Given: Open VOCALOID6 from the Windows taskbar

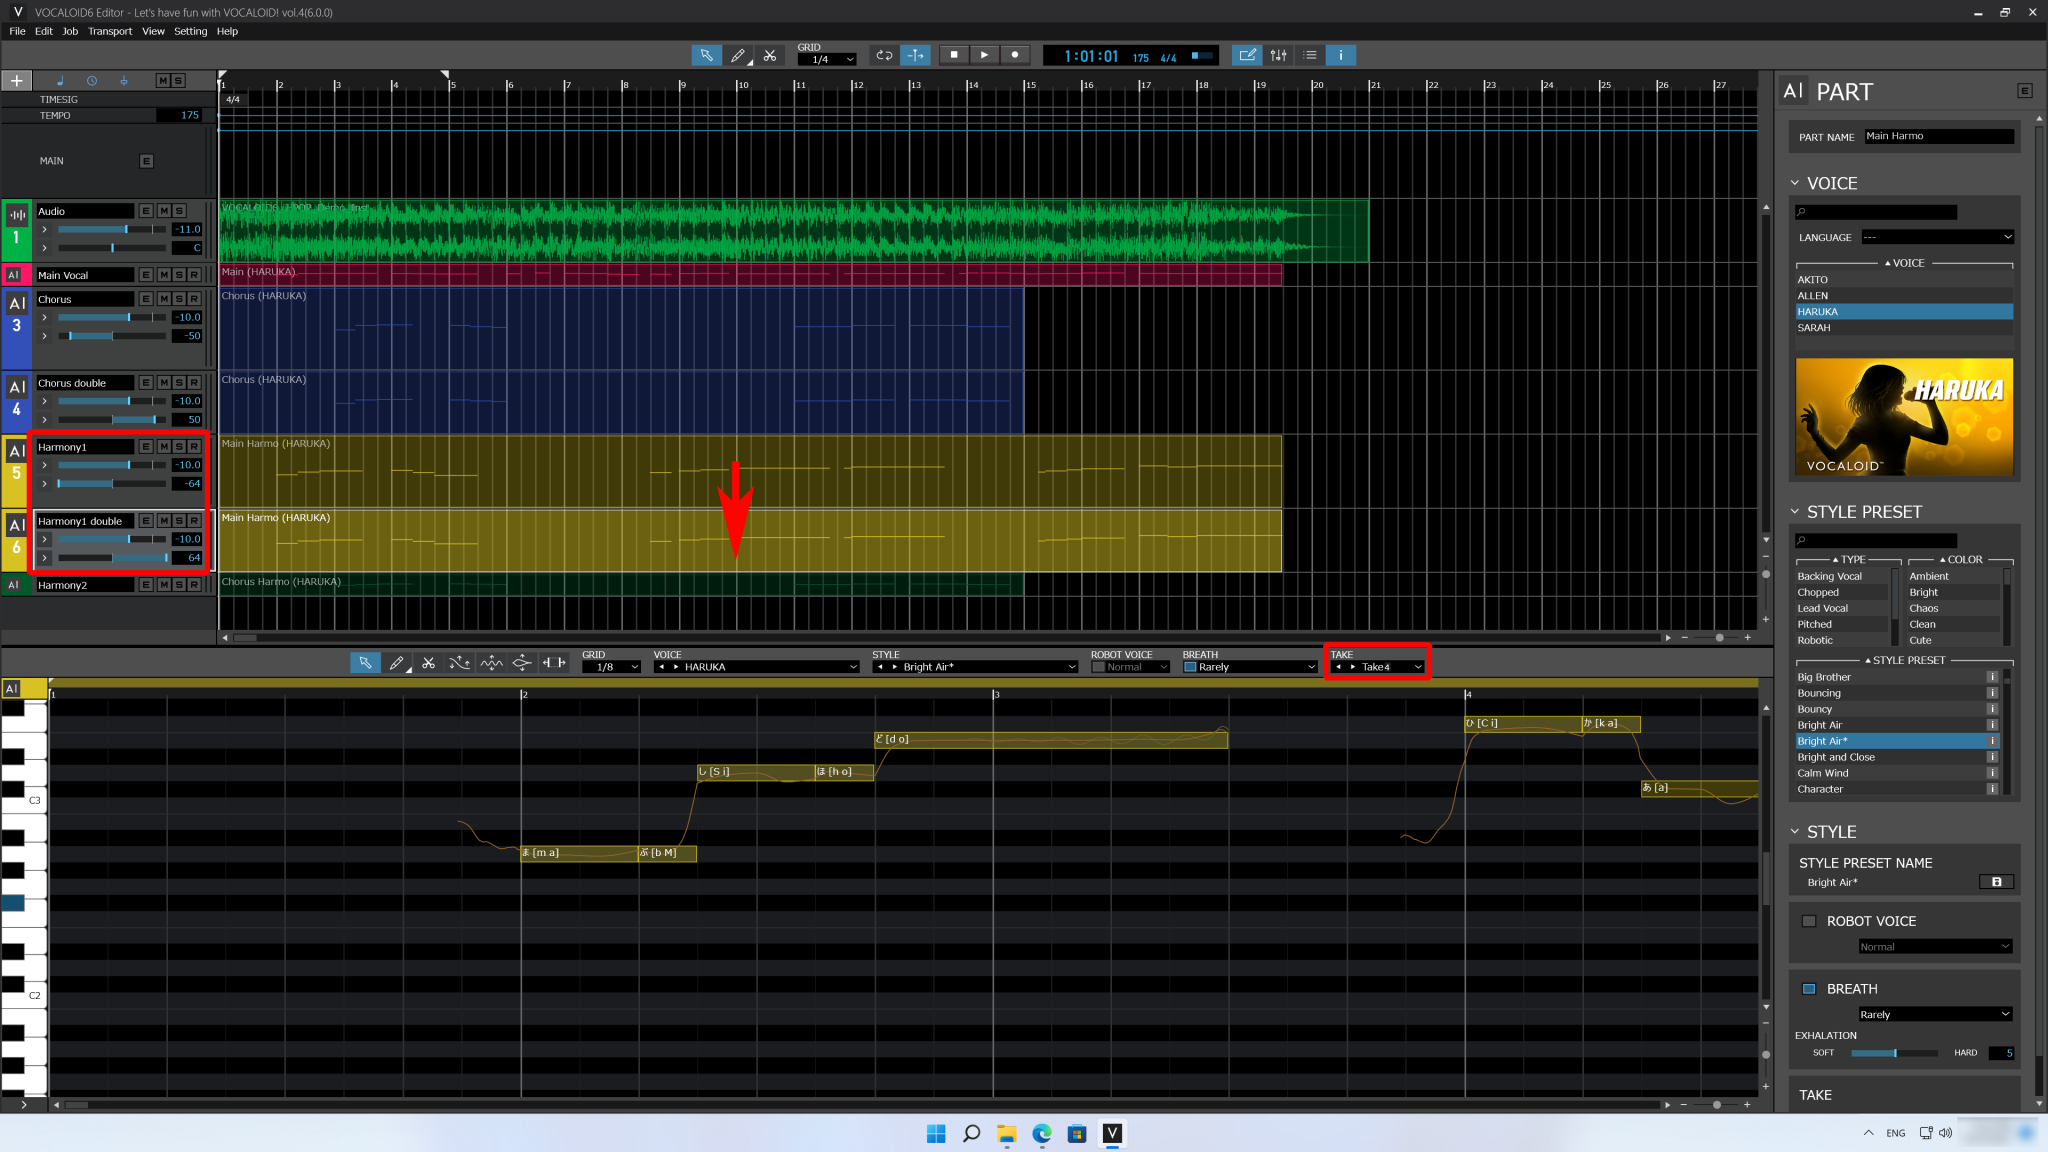Looking at the screenshot, I should point(1113,1134).
